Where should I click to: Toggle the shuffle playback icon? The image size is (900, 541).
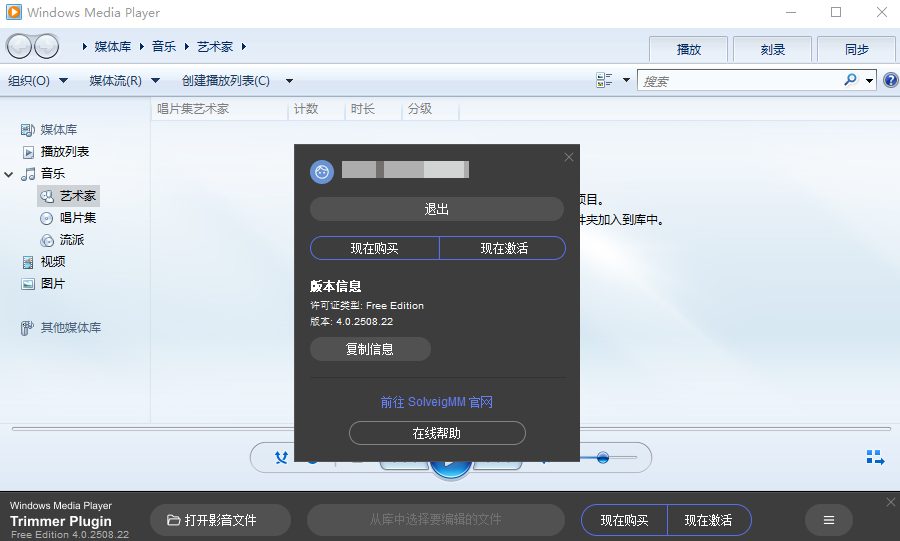click(281, 457)
